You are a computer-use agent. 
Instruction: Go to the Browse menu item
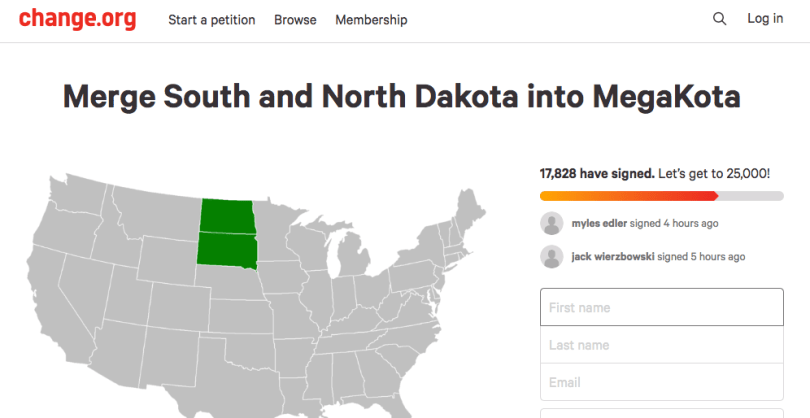295,20
